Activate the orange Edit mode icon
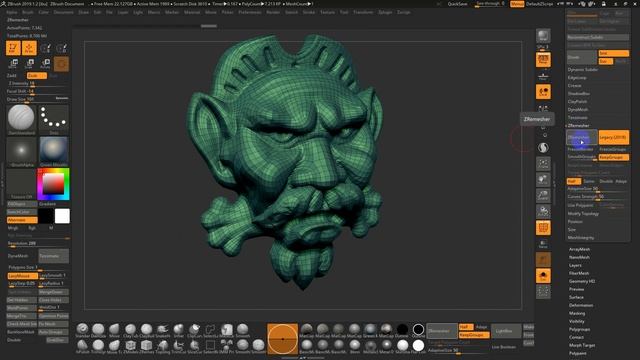The image size is (640, 360). click(13, 48)
